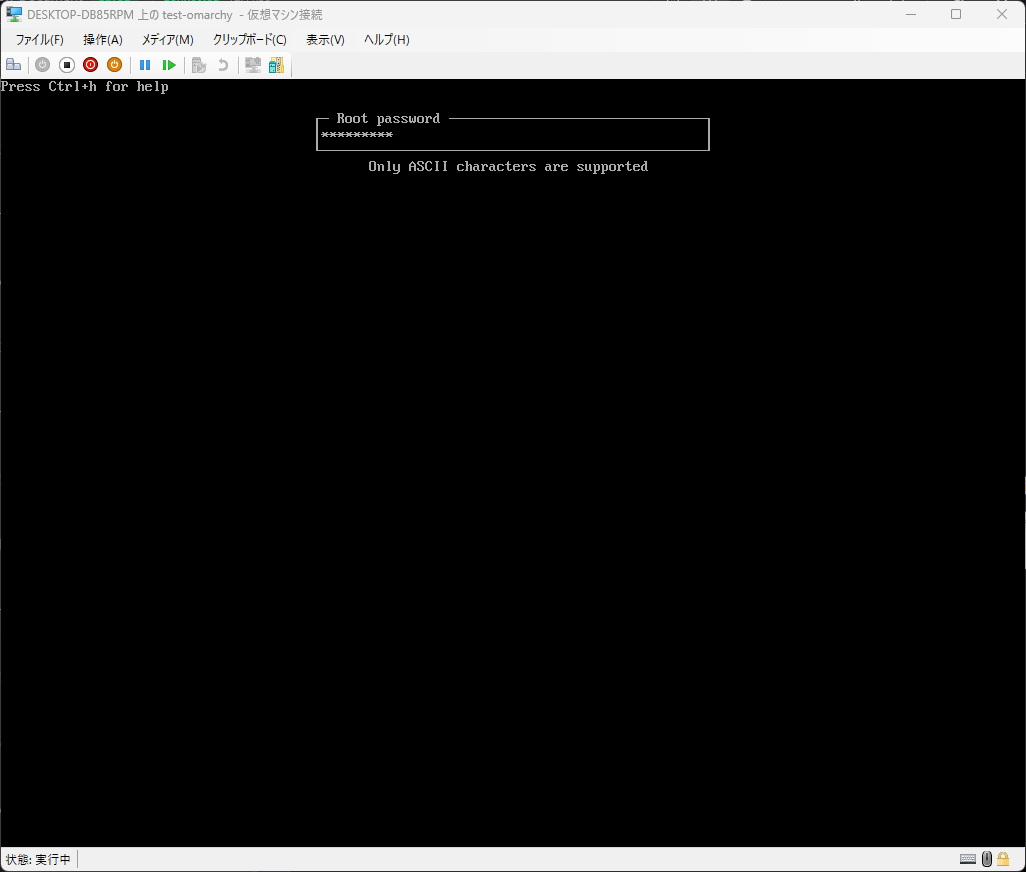Close the virtual machine connection window
1026x872 pixels.
coord(1002,14)
